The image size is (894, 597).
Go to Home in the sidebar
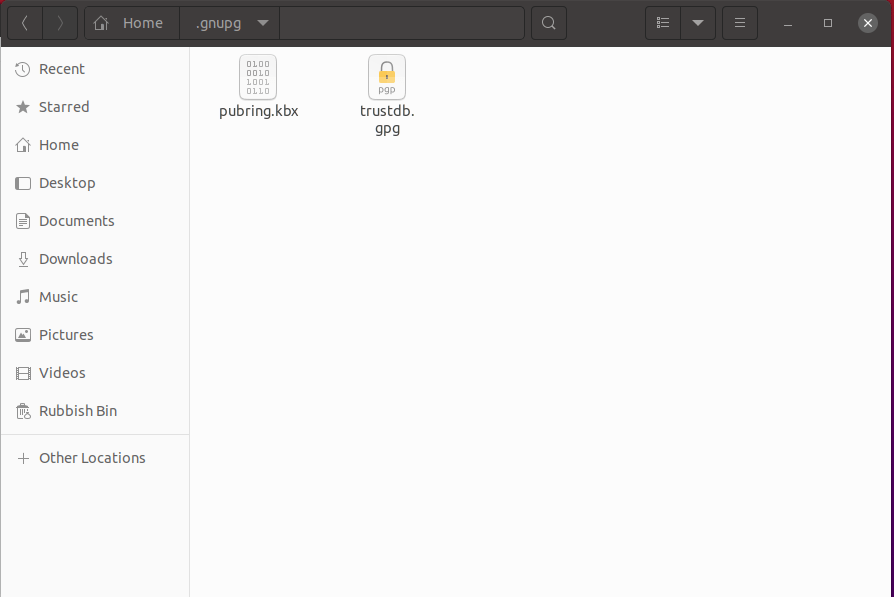(x=58, y=145)
